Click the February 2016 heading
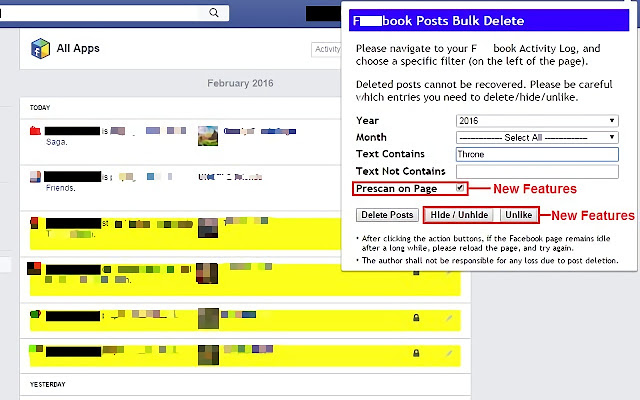The image size is (640, 400). [240, 83]
